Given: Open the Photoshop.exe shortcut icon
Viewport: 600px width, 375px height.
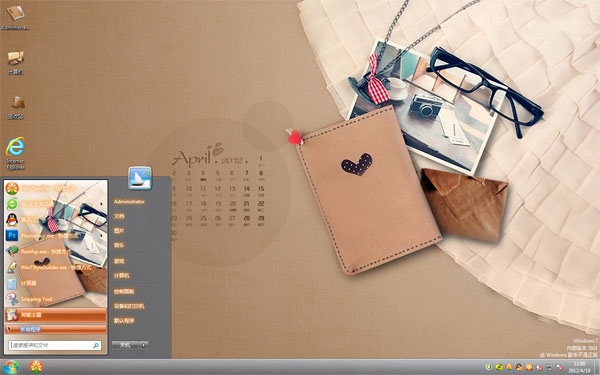Looking at the screenshot, I should [x=12, y=235].
